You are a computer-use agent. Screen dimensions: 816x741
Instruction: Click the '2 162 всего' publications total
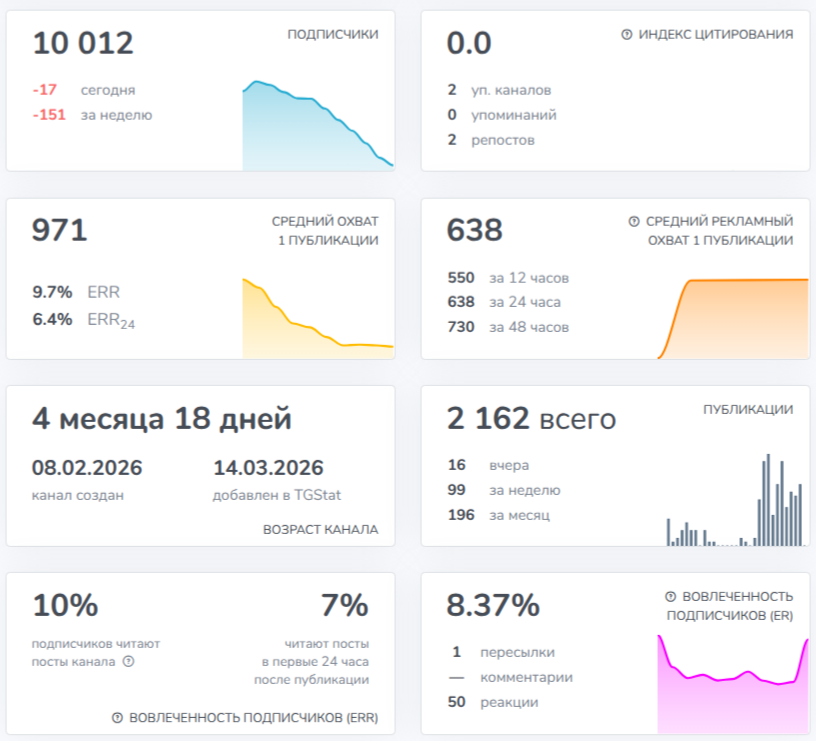coord(531,418)
